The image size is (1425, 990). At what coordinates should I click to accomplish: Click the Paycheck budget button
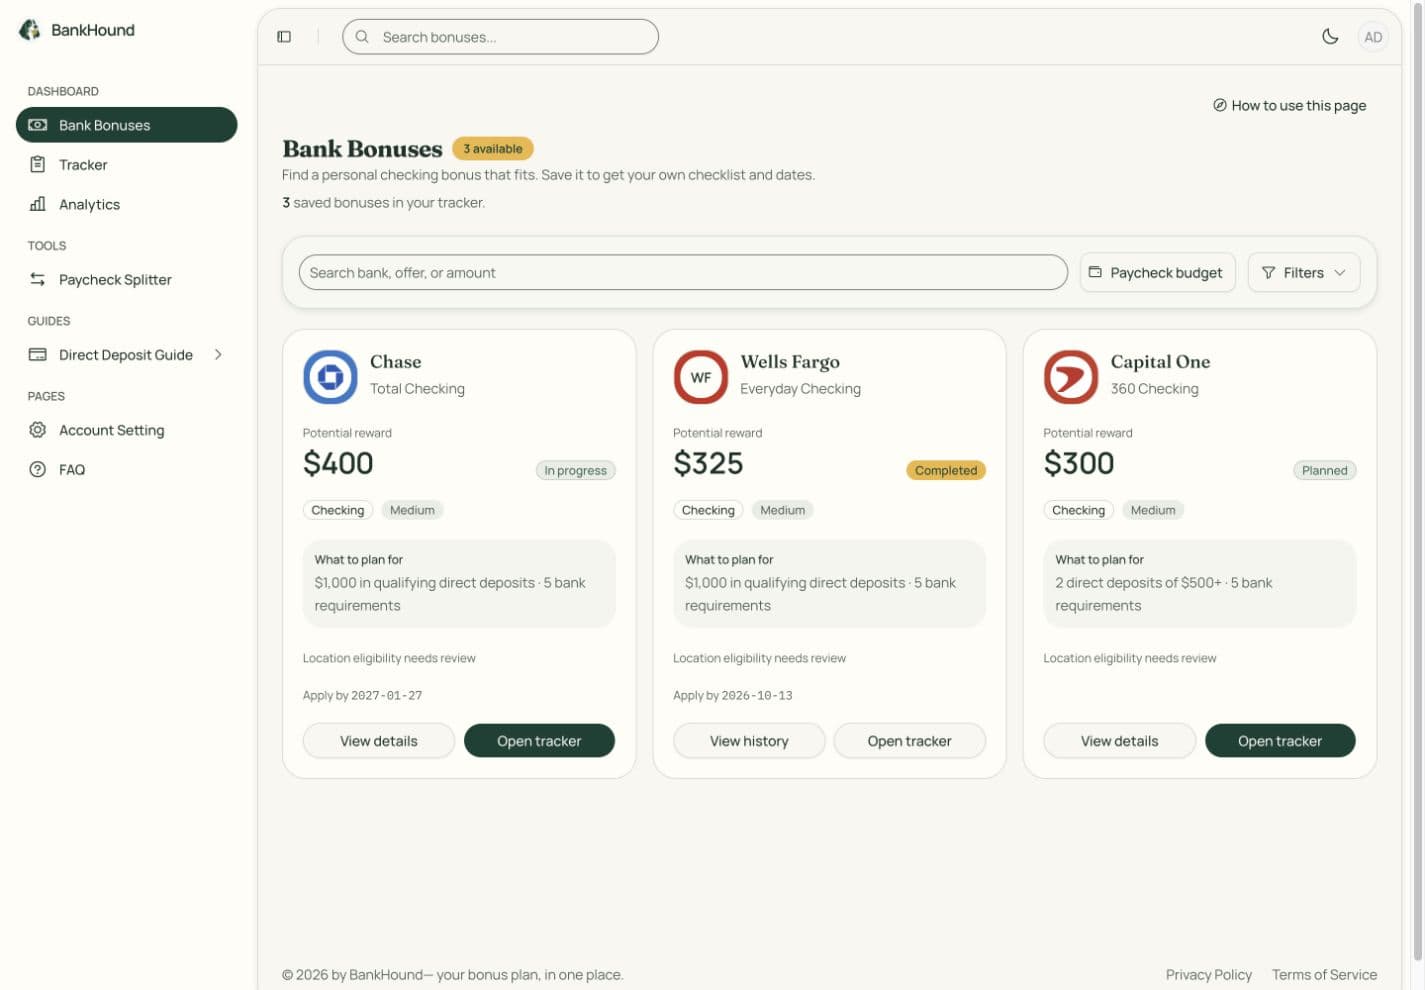tap(1158, 273)
